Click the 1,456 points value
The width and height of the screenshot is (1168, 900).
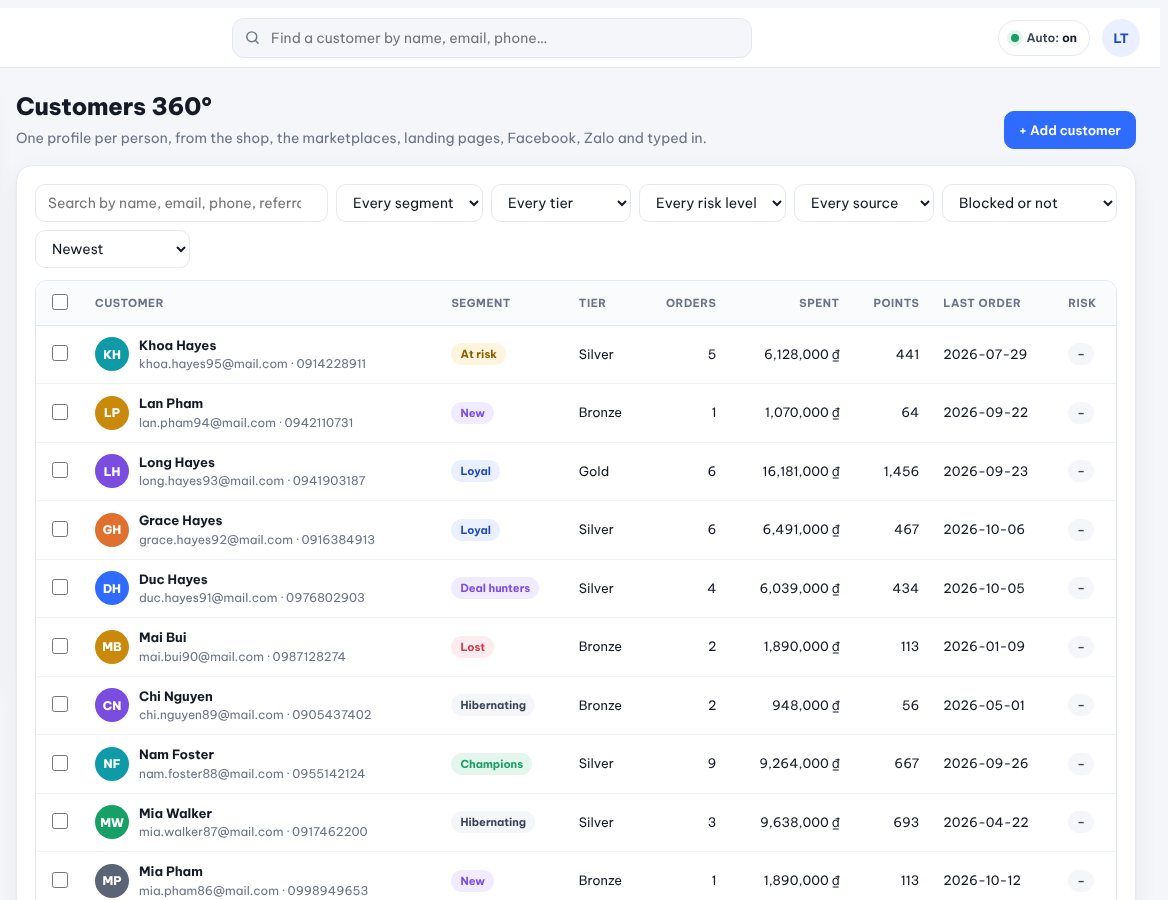click(901, 472)
